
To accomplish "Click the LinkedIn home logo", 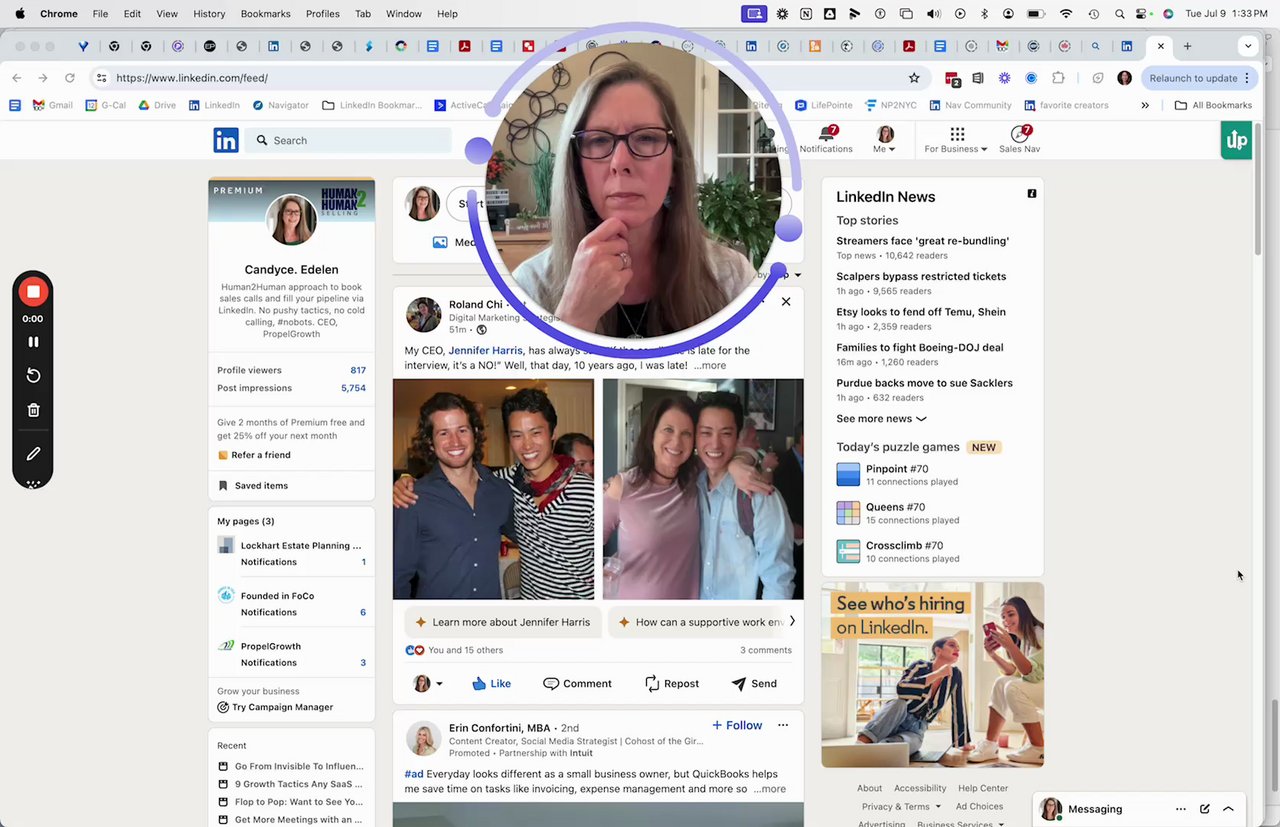I will pyautogui.click(x=226, y=140).
